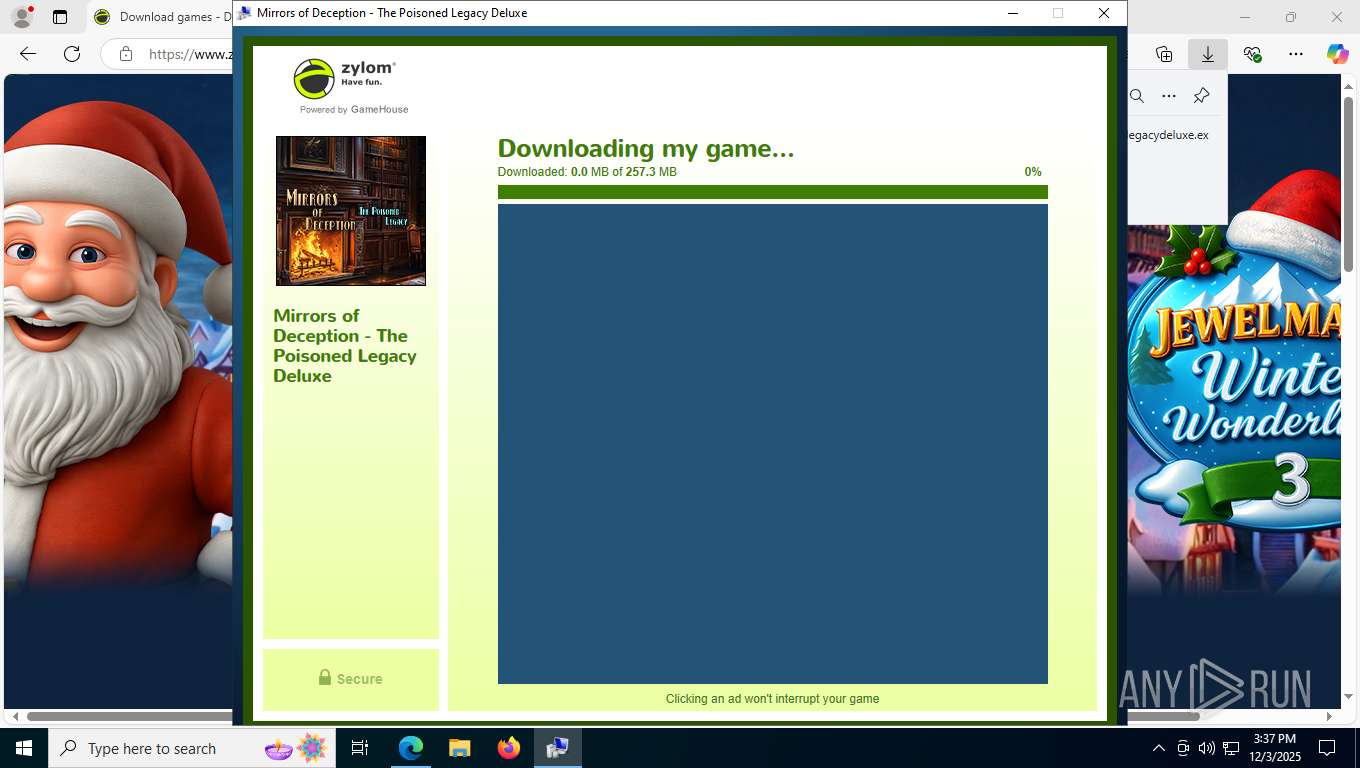Image resolution: width=1360 pixels, height=768 pixels.
Task: Search downloads with magnifier icon
Action: (x=1137, y=96)
